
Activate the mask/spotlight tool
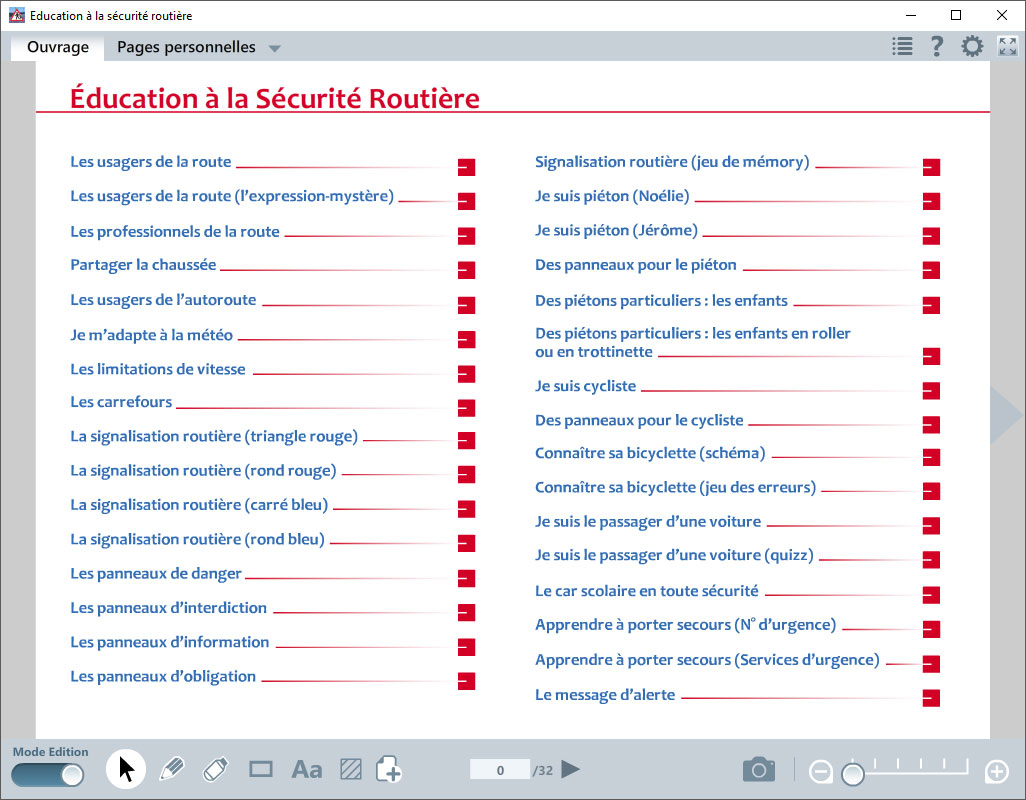coord(350,769)
